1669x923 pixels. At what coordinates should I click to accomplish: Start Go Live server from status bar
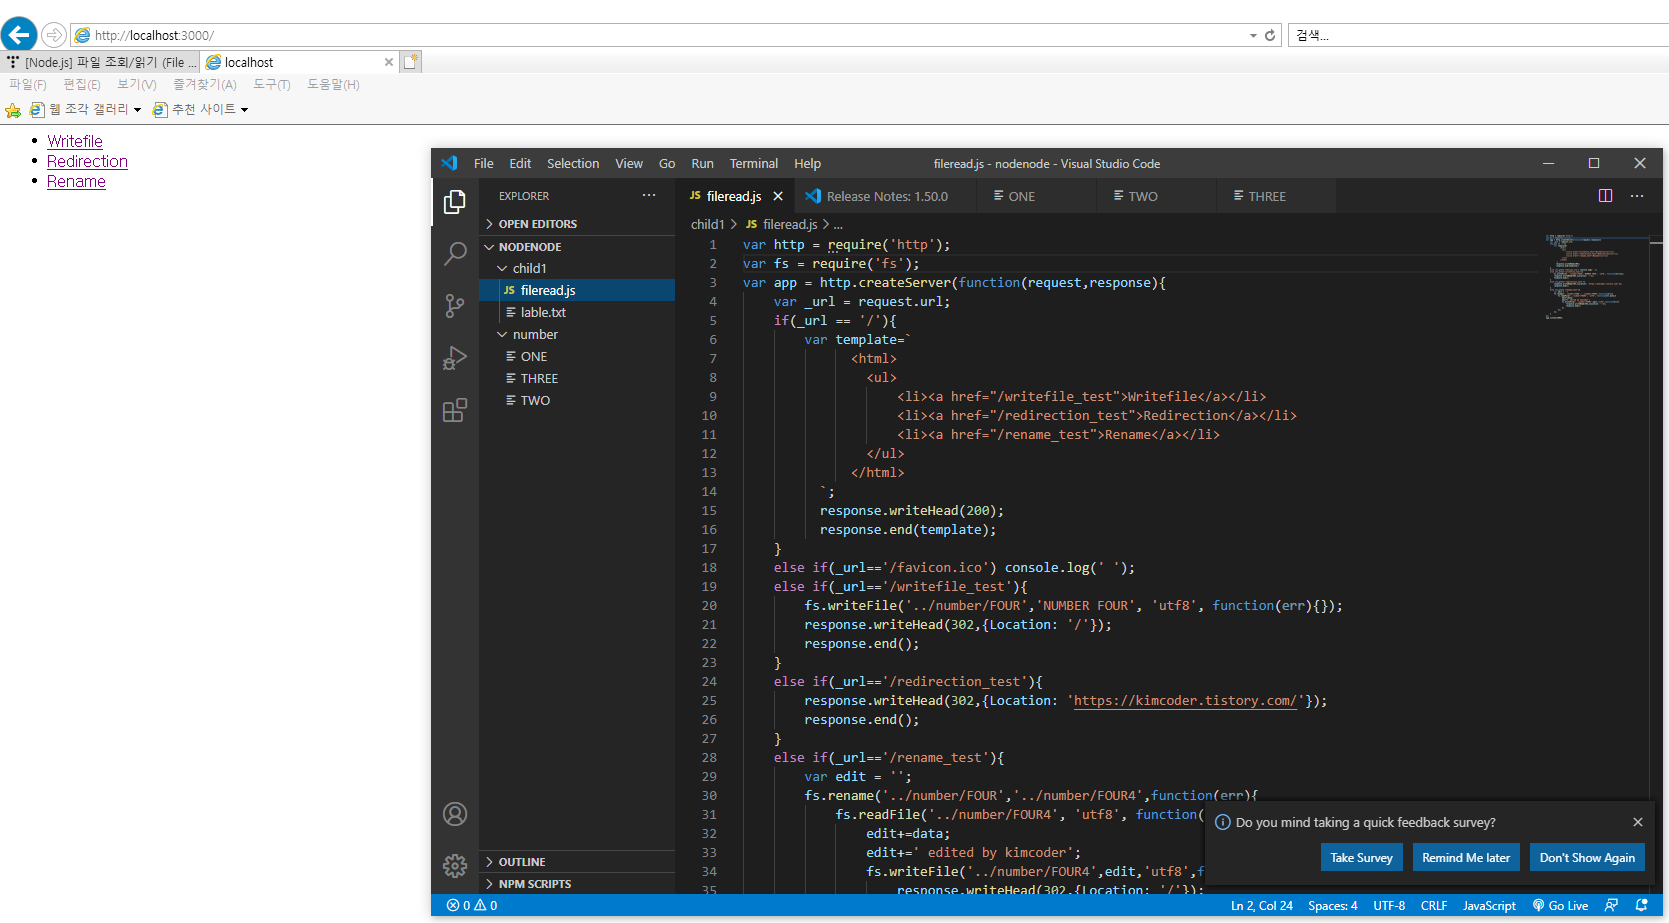point(1559,905)
